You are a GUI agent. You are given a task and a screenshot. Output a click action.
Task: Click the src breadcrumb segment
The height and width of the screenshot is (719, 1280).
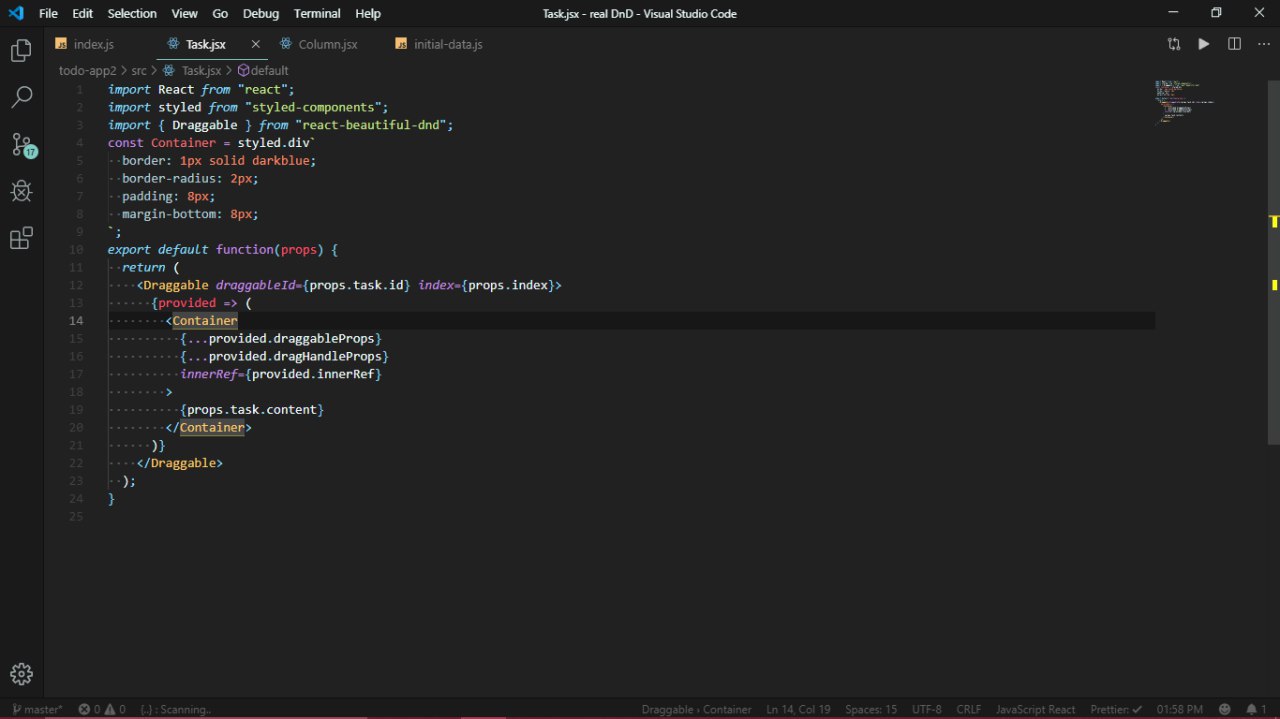pyautogui.click(x=139, y=70)
